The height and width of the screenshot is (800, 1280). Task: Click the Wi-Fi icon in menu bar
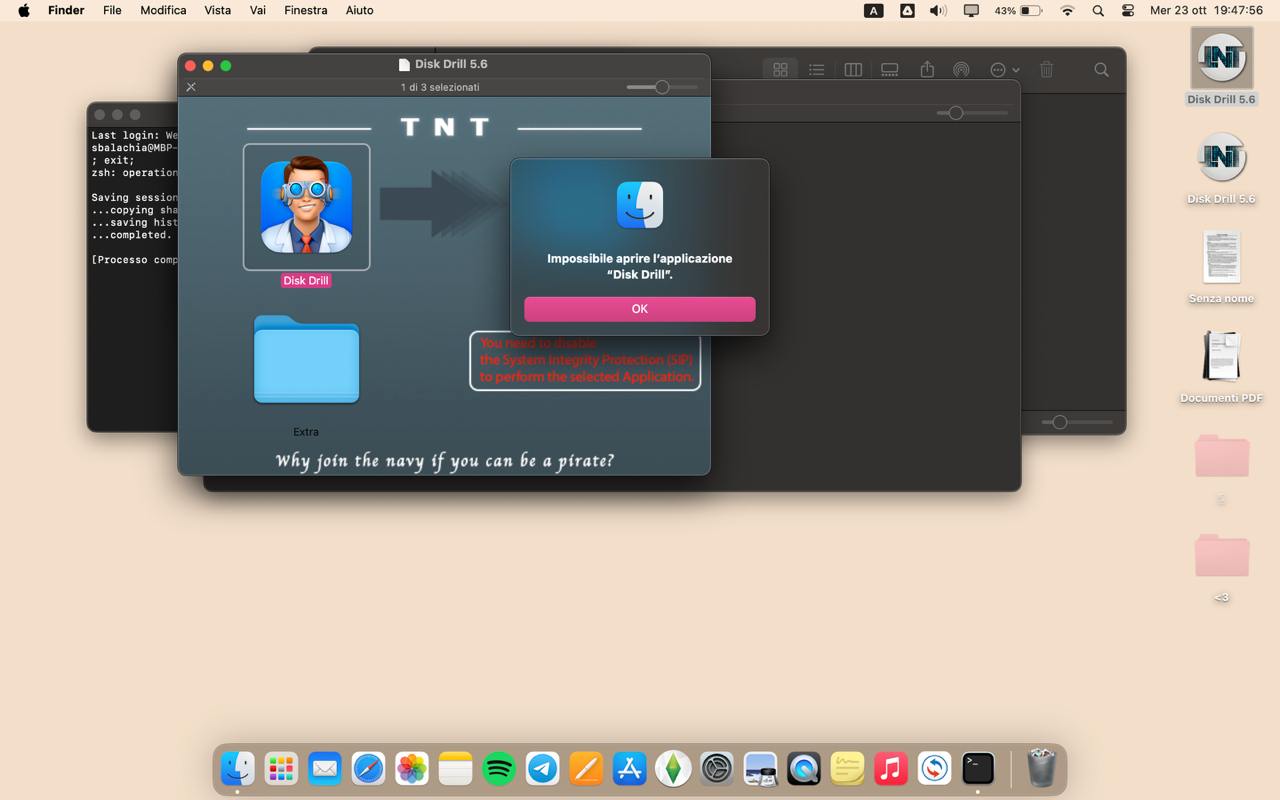point(1067,11)
